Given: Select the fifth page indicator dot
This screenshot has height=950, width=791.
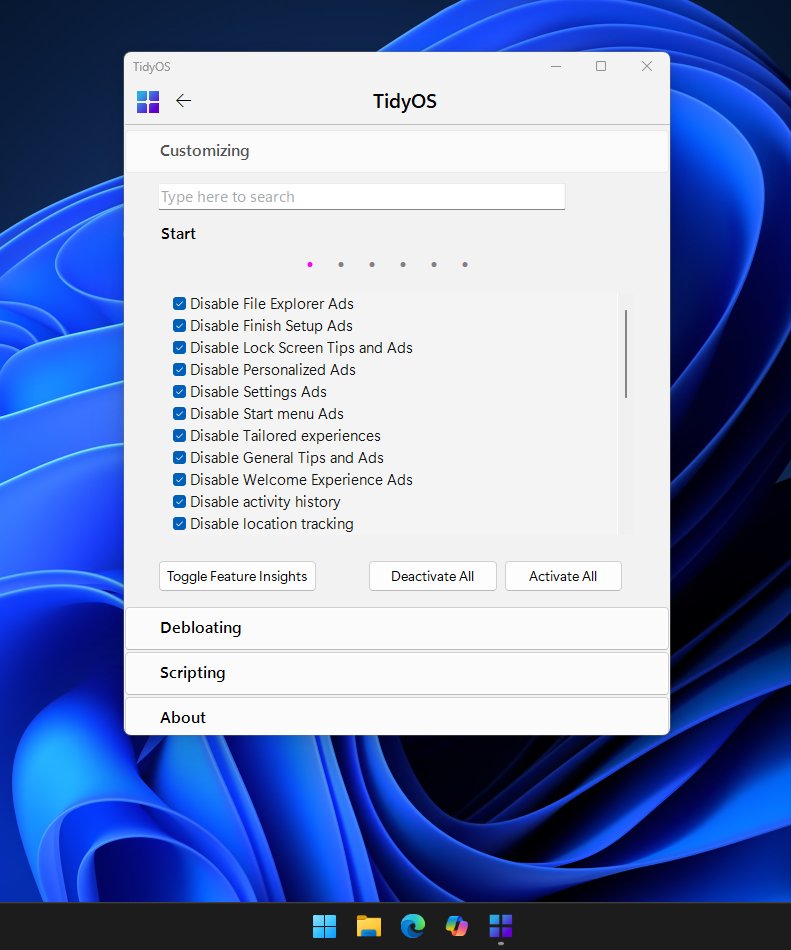Looking at the screenshot, I should [434, 265].
